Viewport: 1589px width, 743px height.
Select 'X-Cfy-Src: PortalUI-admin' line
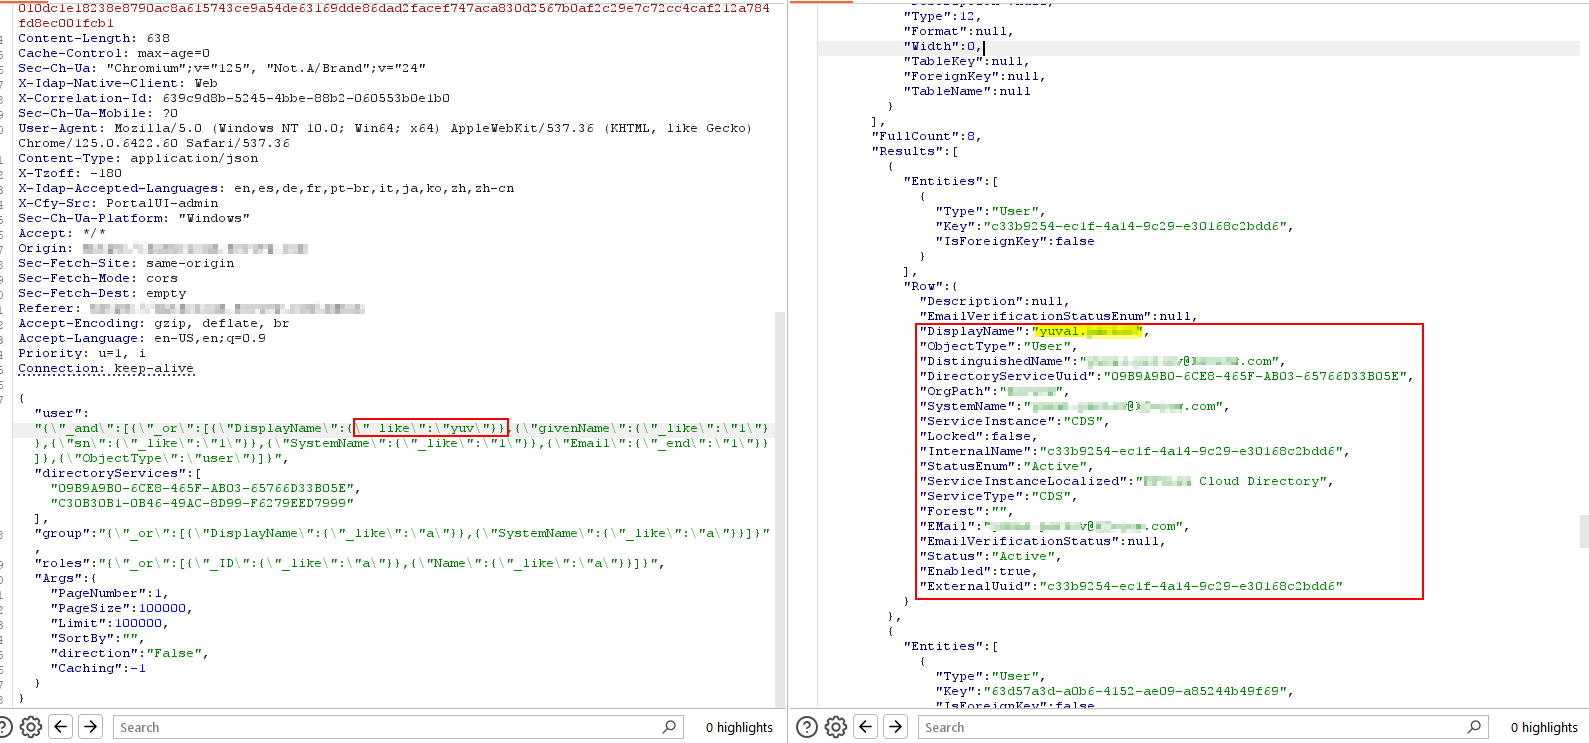[118, 203]
